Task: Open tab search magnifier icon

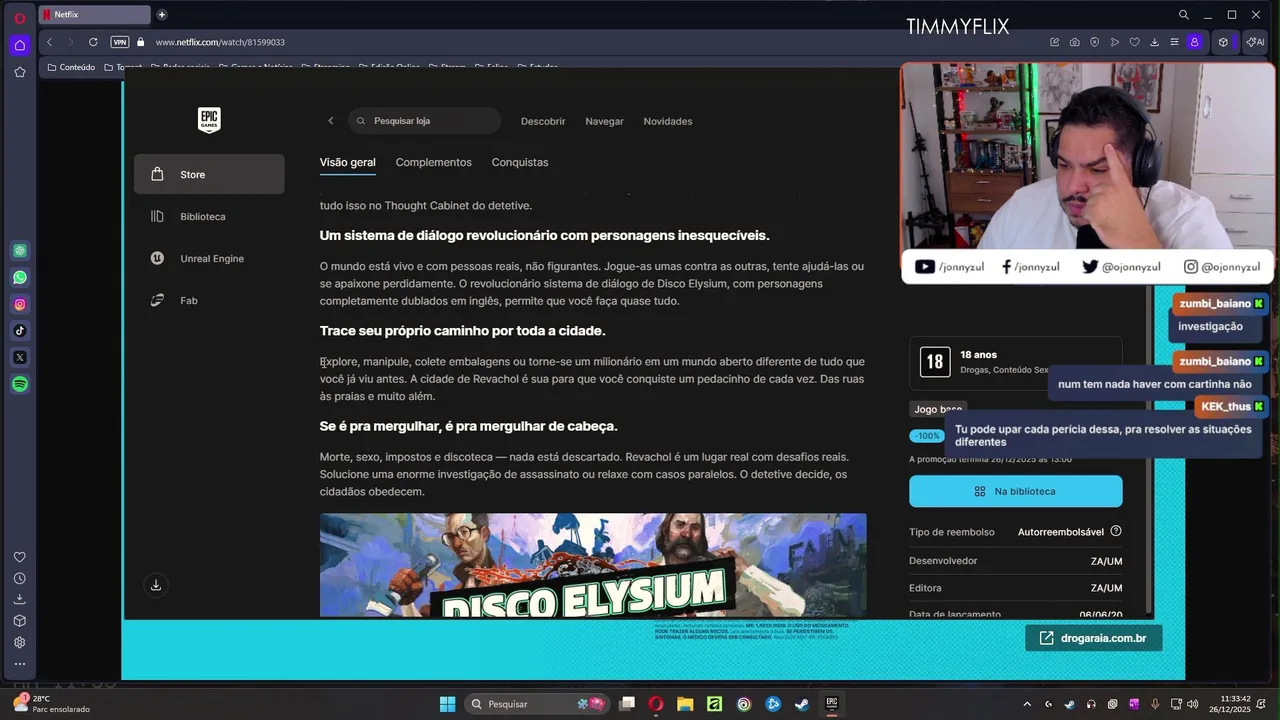Action: 1184,14
